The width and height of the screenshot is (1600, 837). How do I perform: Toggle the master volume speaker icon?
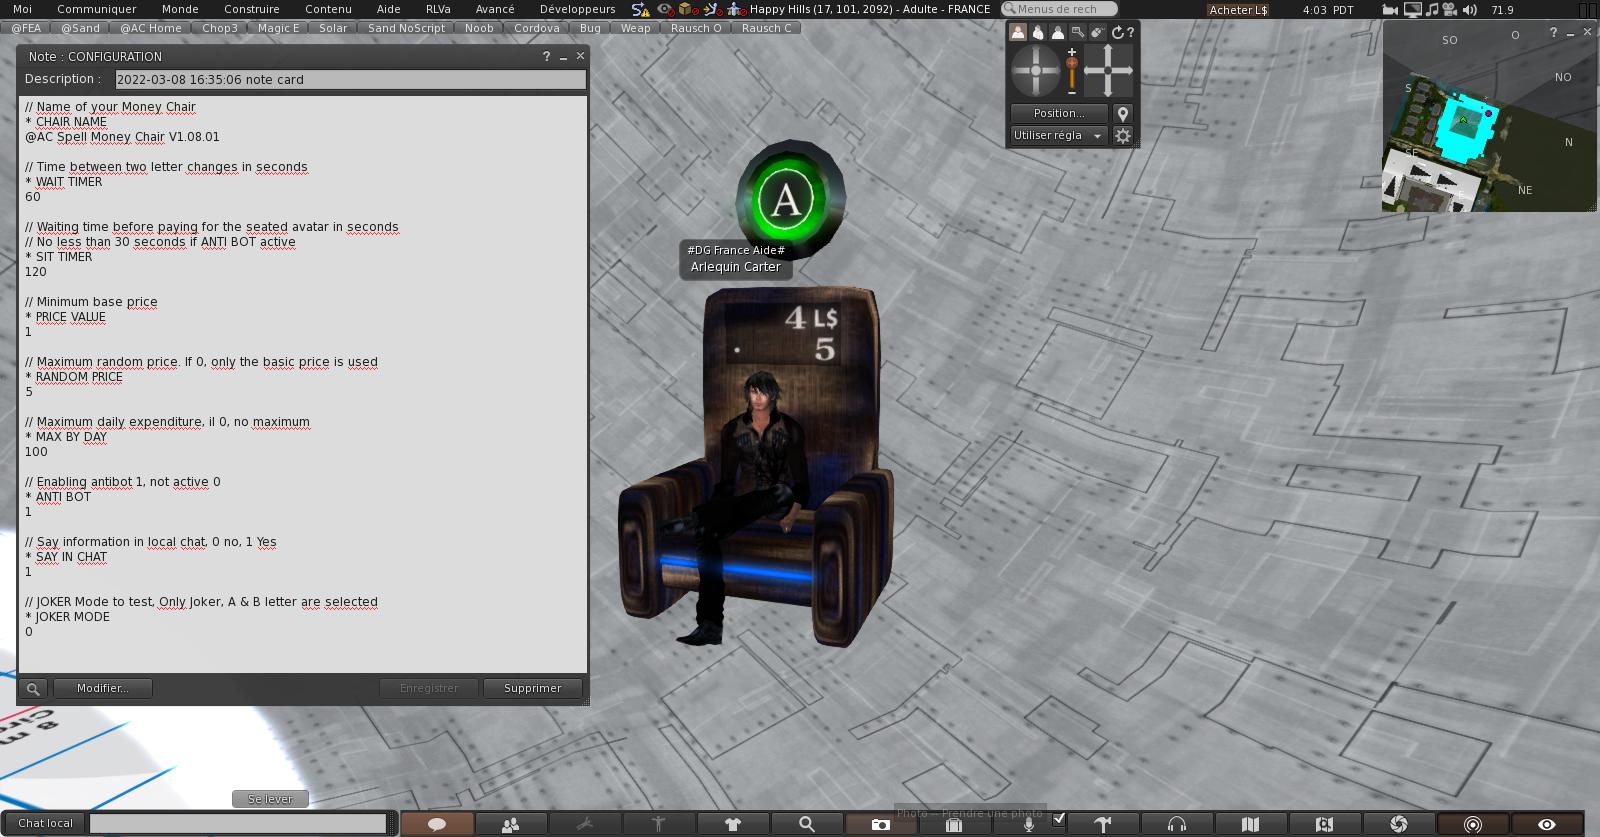point(1469,10)
